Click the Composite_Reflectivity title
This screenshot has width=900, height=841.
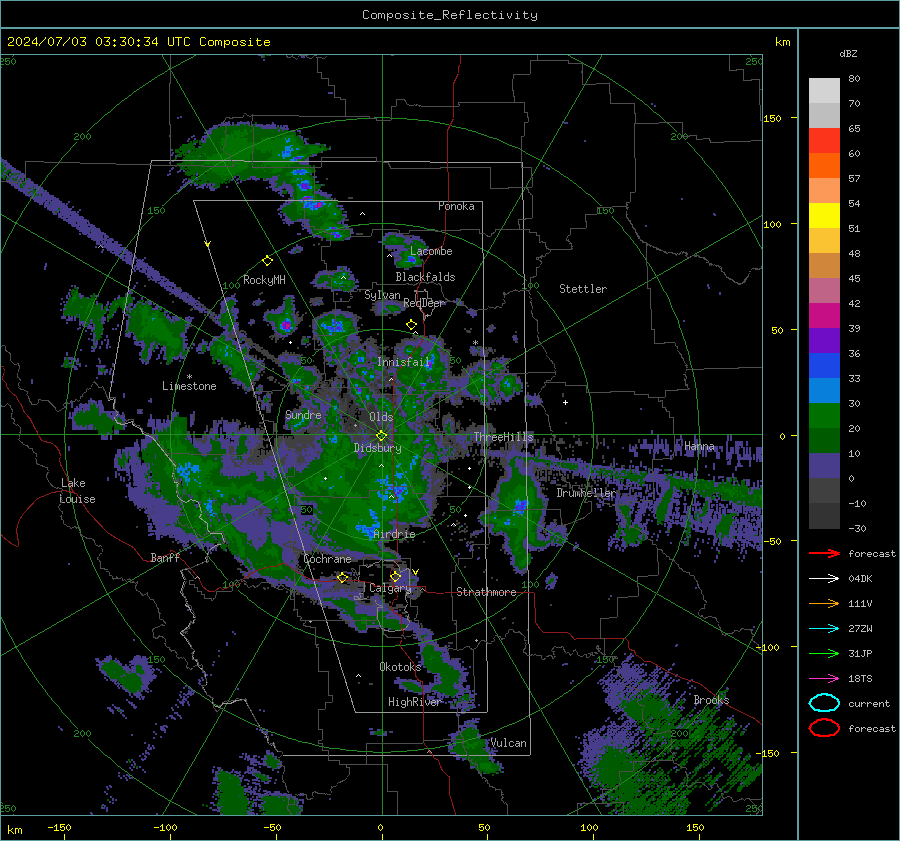[x=450, y=15]
